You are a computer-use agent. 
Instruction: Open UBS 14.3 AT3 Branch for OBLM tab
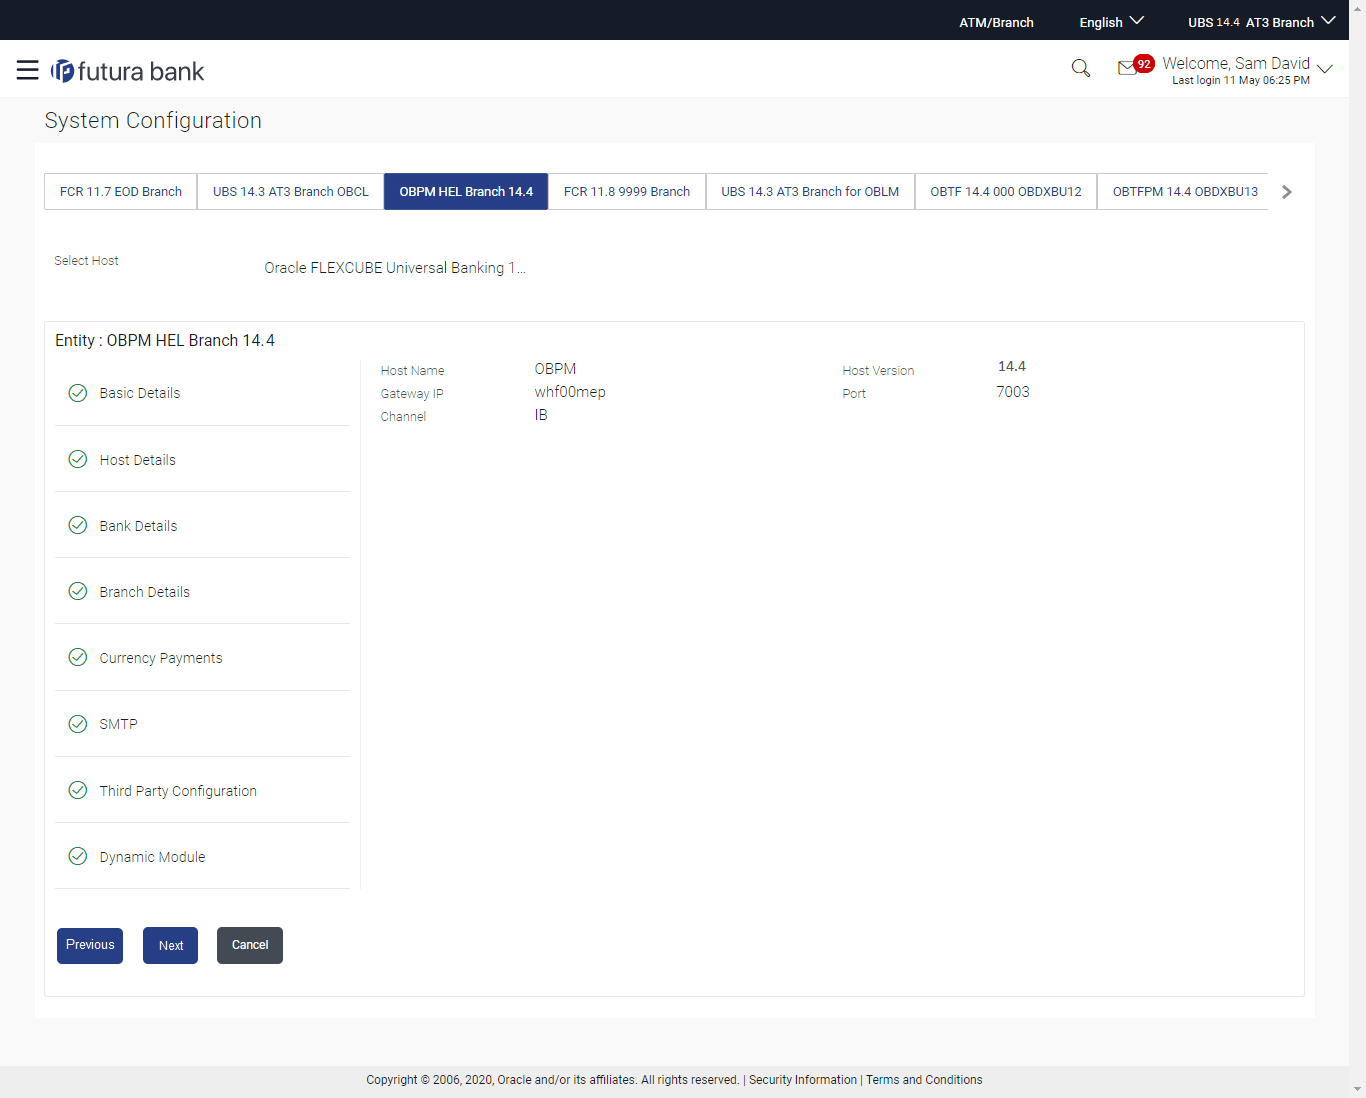810,192
